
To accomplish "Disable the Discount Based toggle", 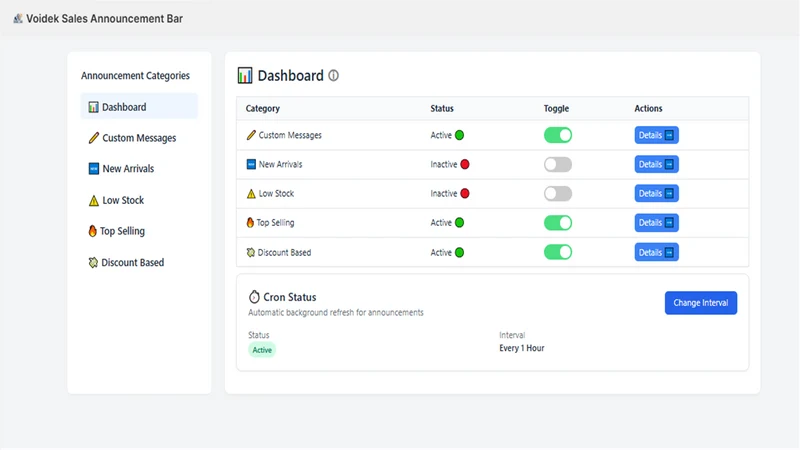I will tap(558, 252).
